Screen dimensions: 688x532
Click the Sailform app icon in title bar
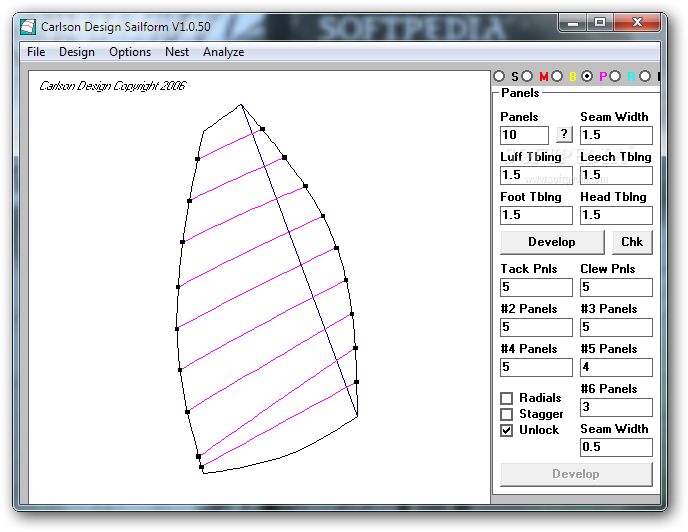(x=28, y=27)
